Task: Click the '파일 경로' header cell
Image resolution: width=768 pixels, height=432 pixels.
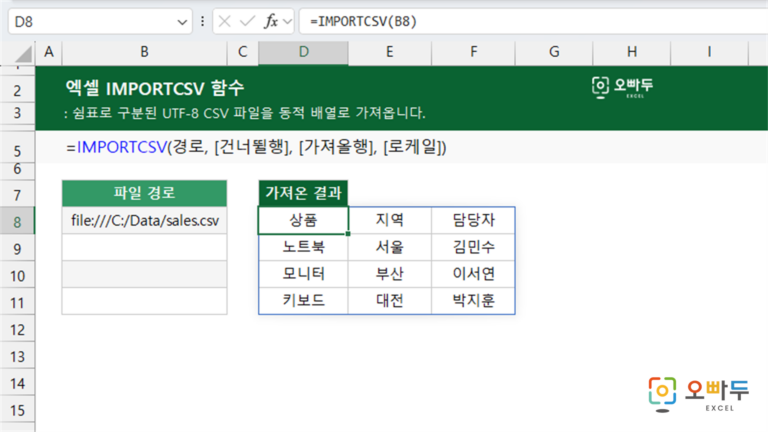Action: pyautogui.click(x=144, y=193)
